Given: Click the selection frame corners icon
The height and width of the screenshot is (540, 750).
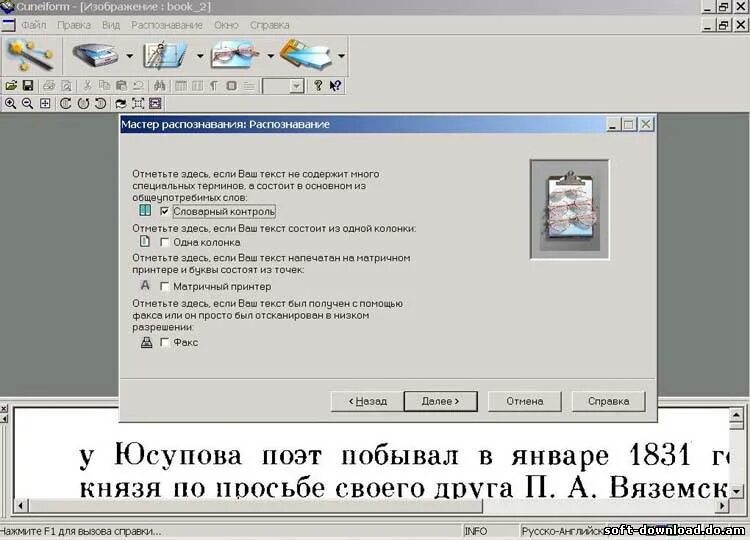Looking at the screenshot, I should [x=138, y=103].
